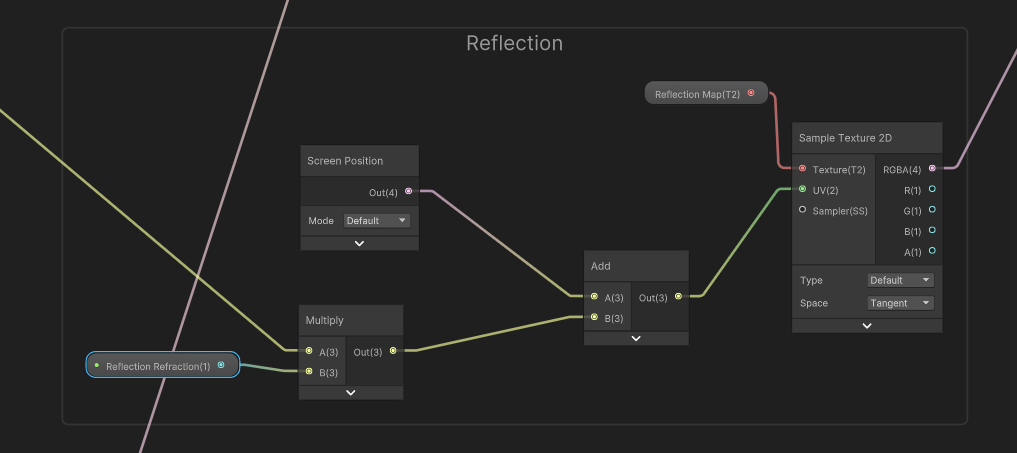Open the Sample Texture Type dropdown
Image resolution: width=1017 pixels, height=453 pixels.
[x=900, y=280]
